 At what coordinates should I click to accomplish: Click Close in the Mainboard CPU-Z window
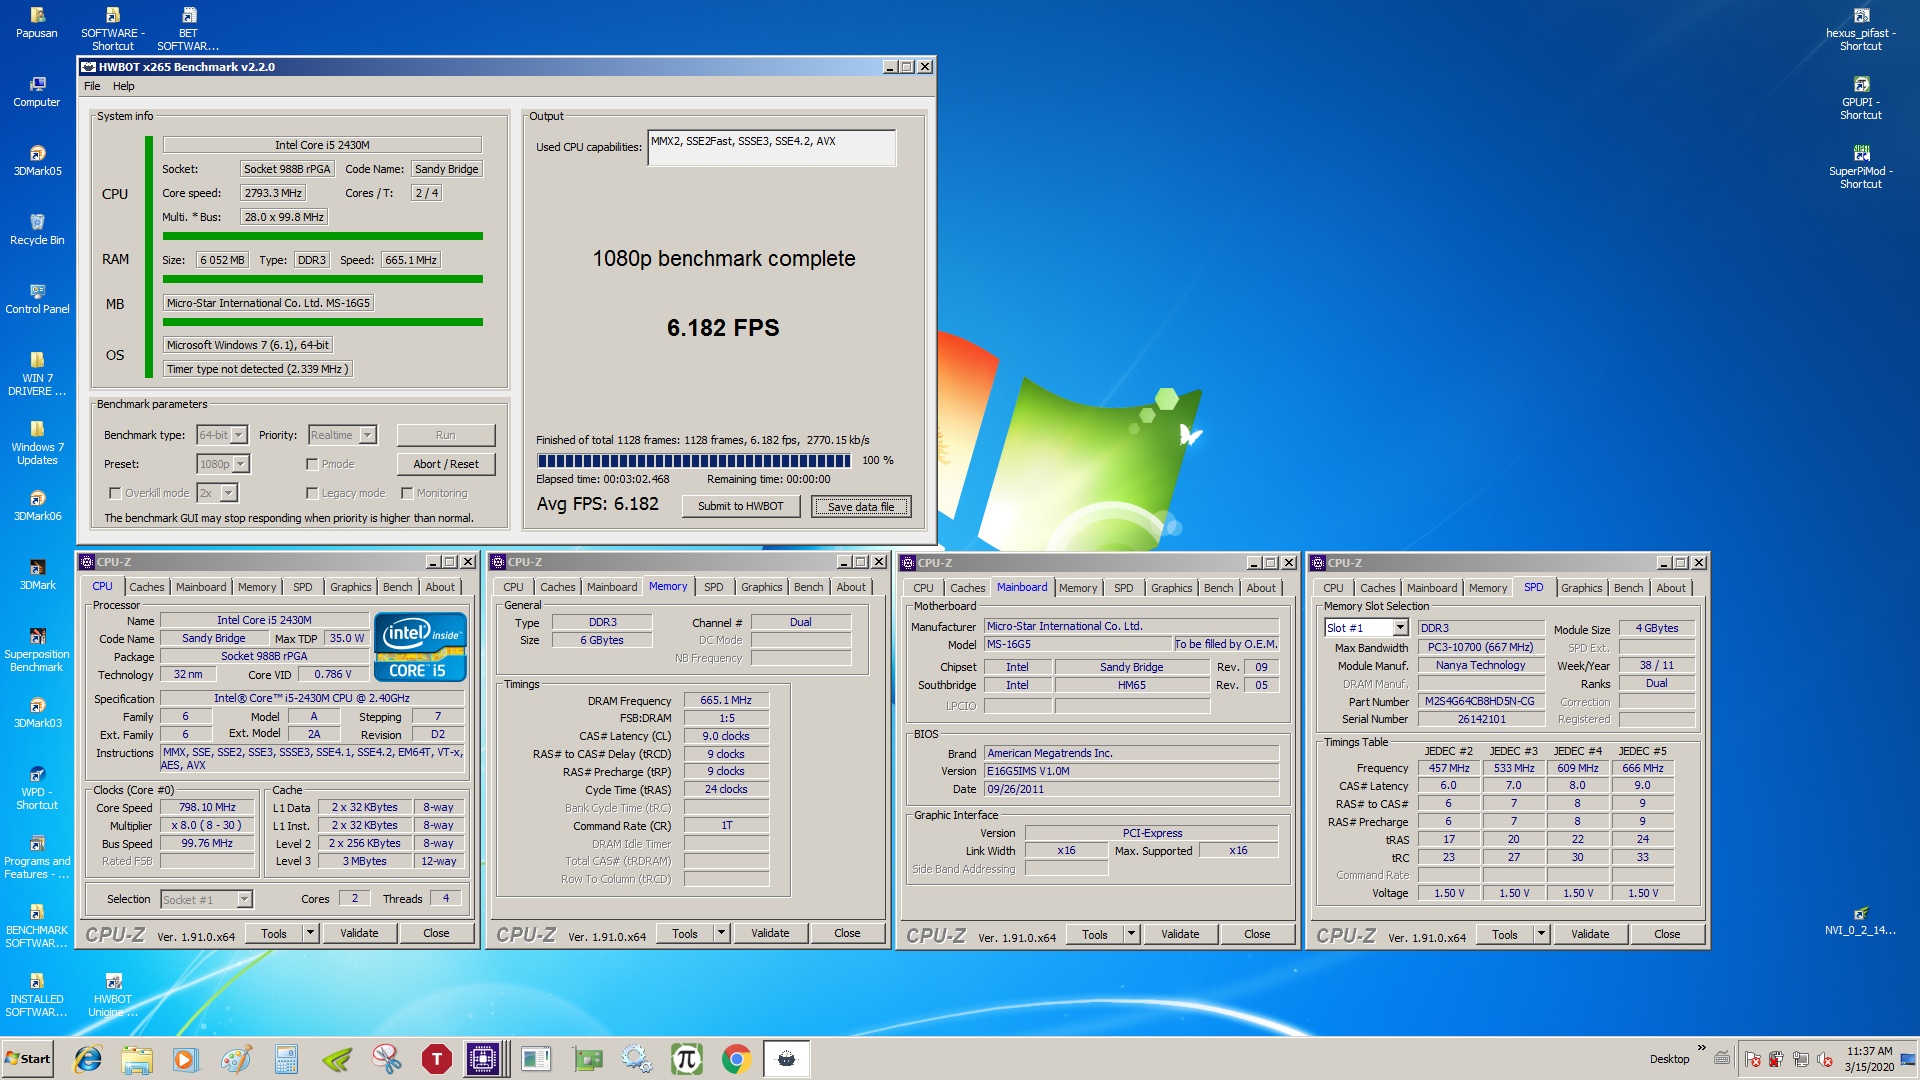point(1257,934)
